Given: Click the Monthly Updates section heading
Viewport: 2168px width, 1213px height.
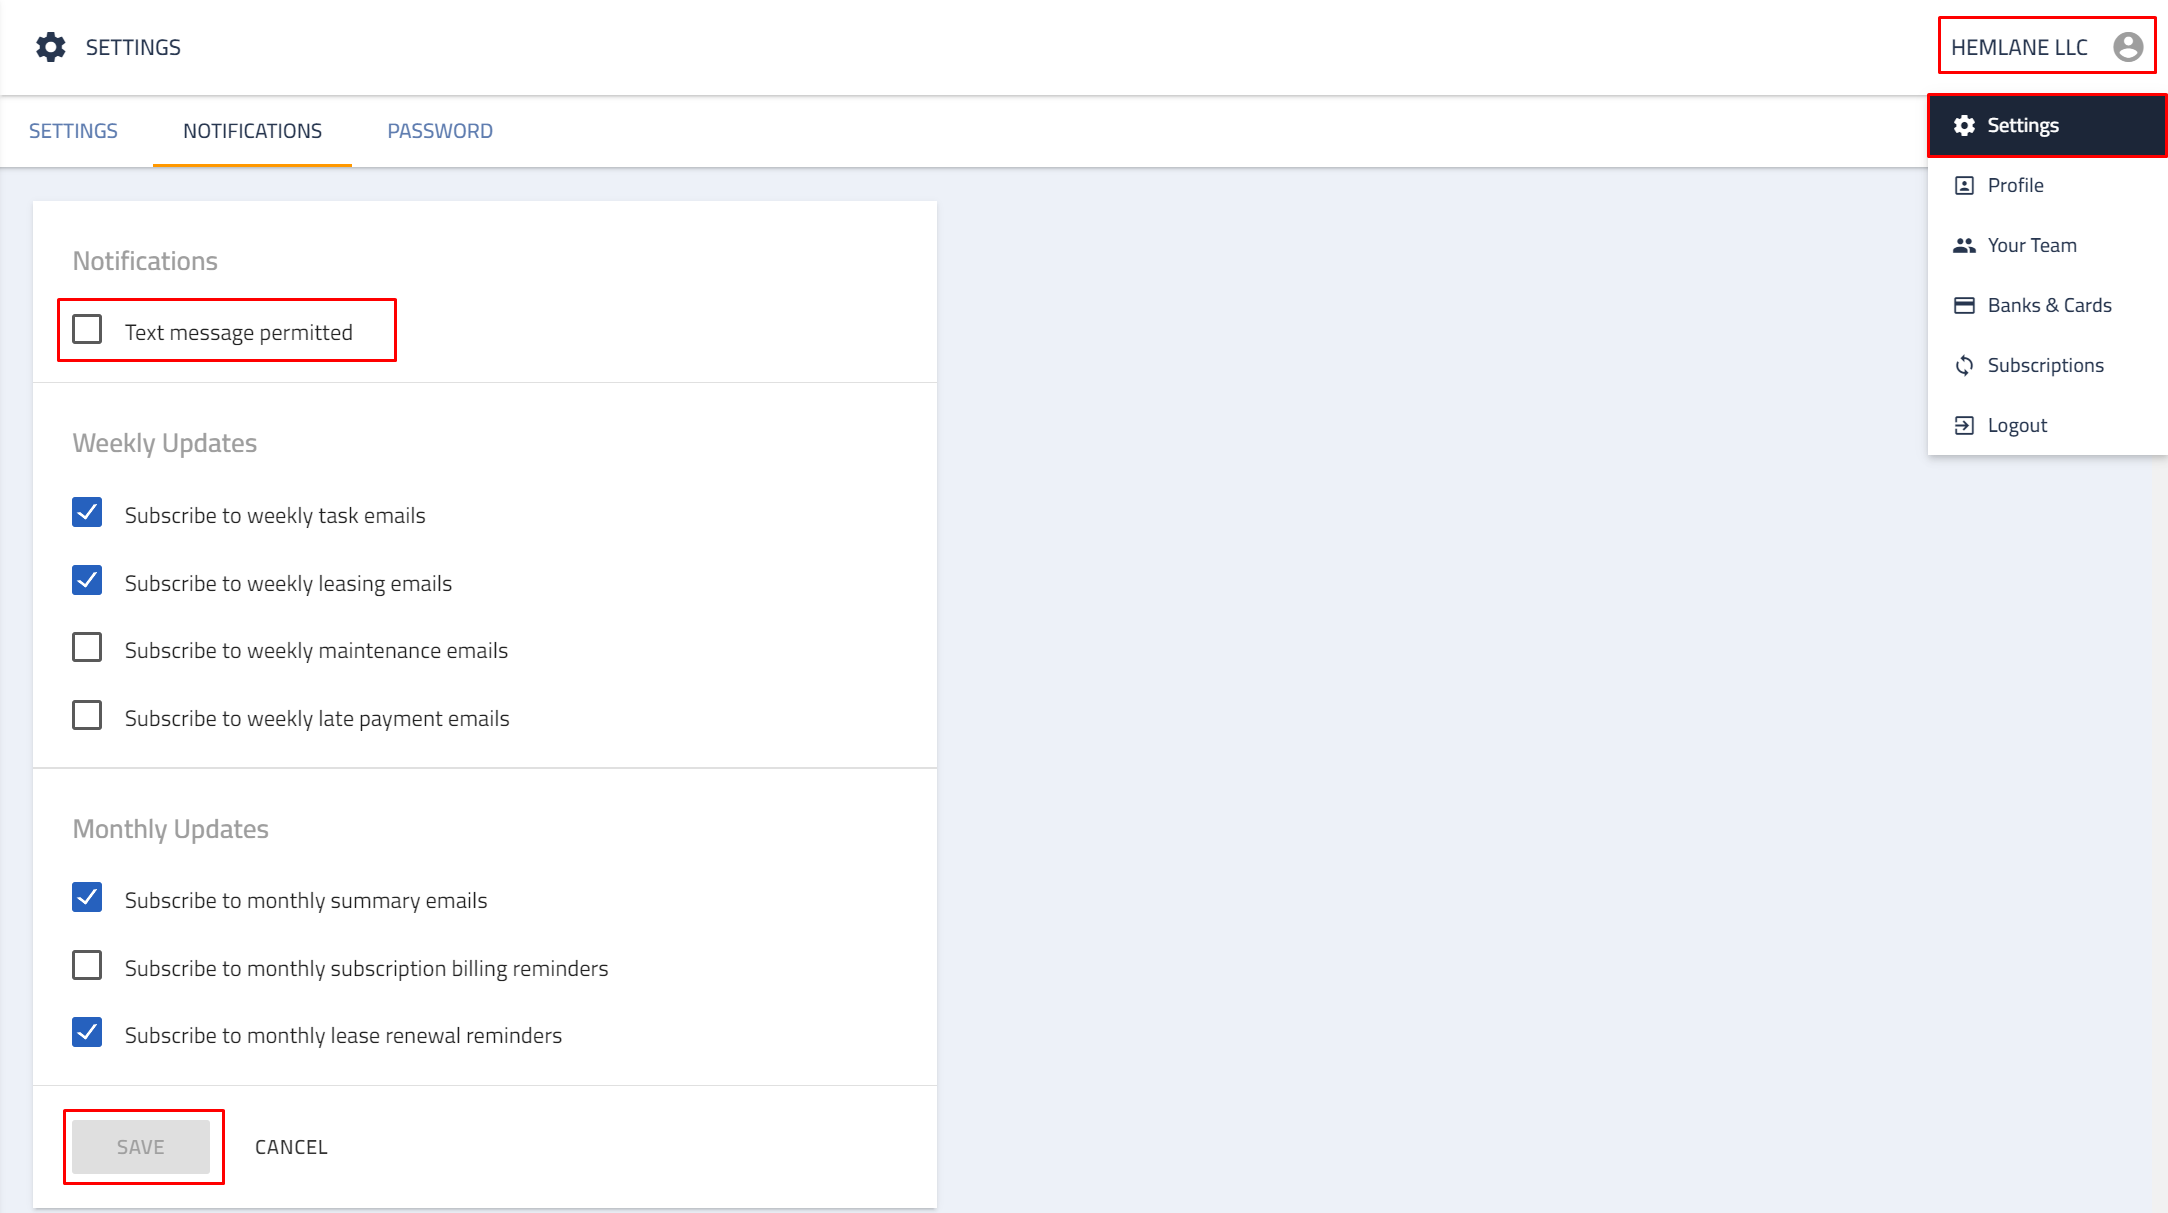Looking at the screenshot, I should [x=171, y=829].
